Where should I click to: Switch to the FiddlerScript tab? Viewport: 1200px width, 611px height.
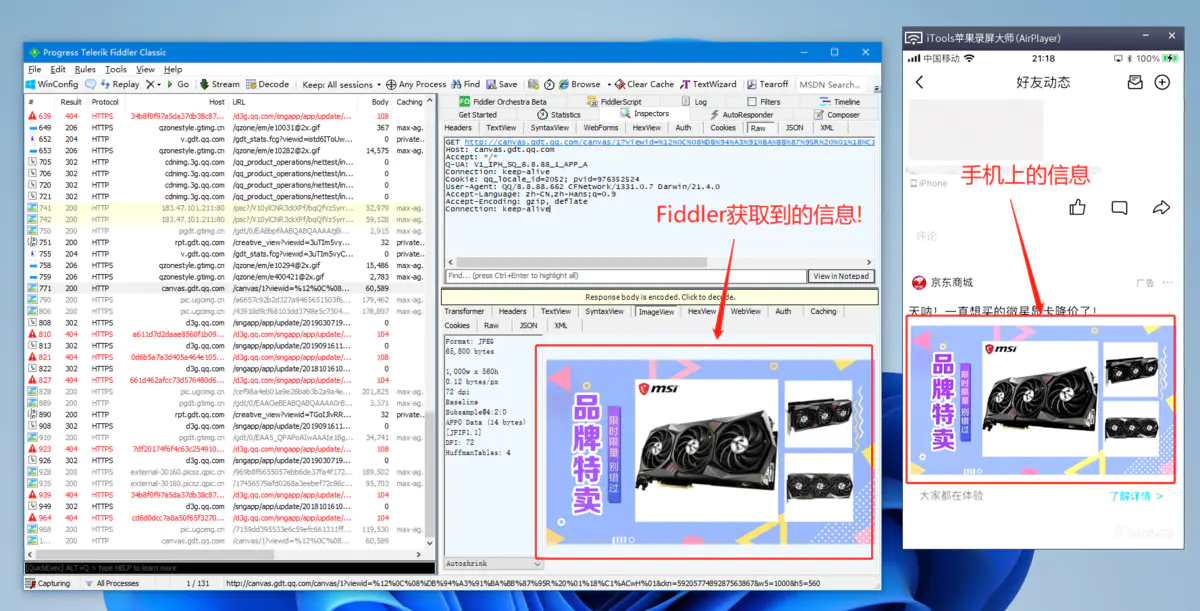click(x=612, y=102)
